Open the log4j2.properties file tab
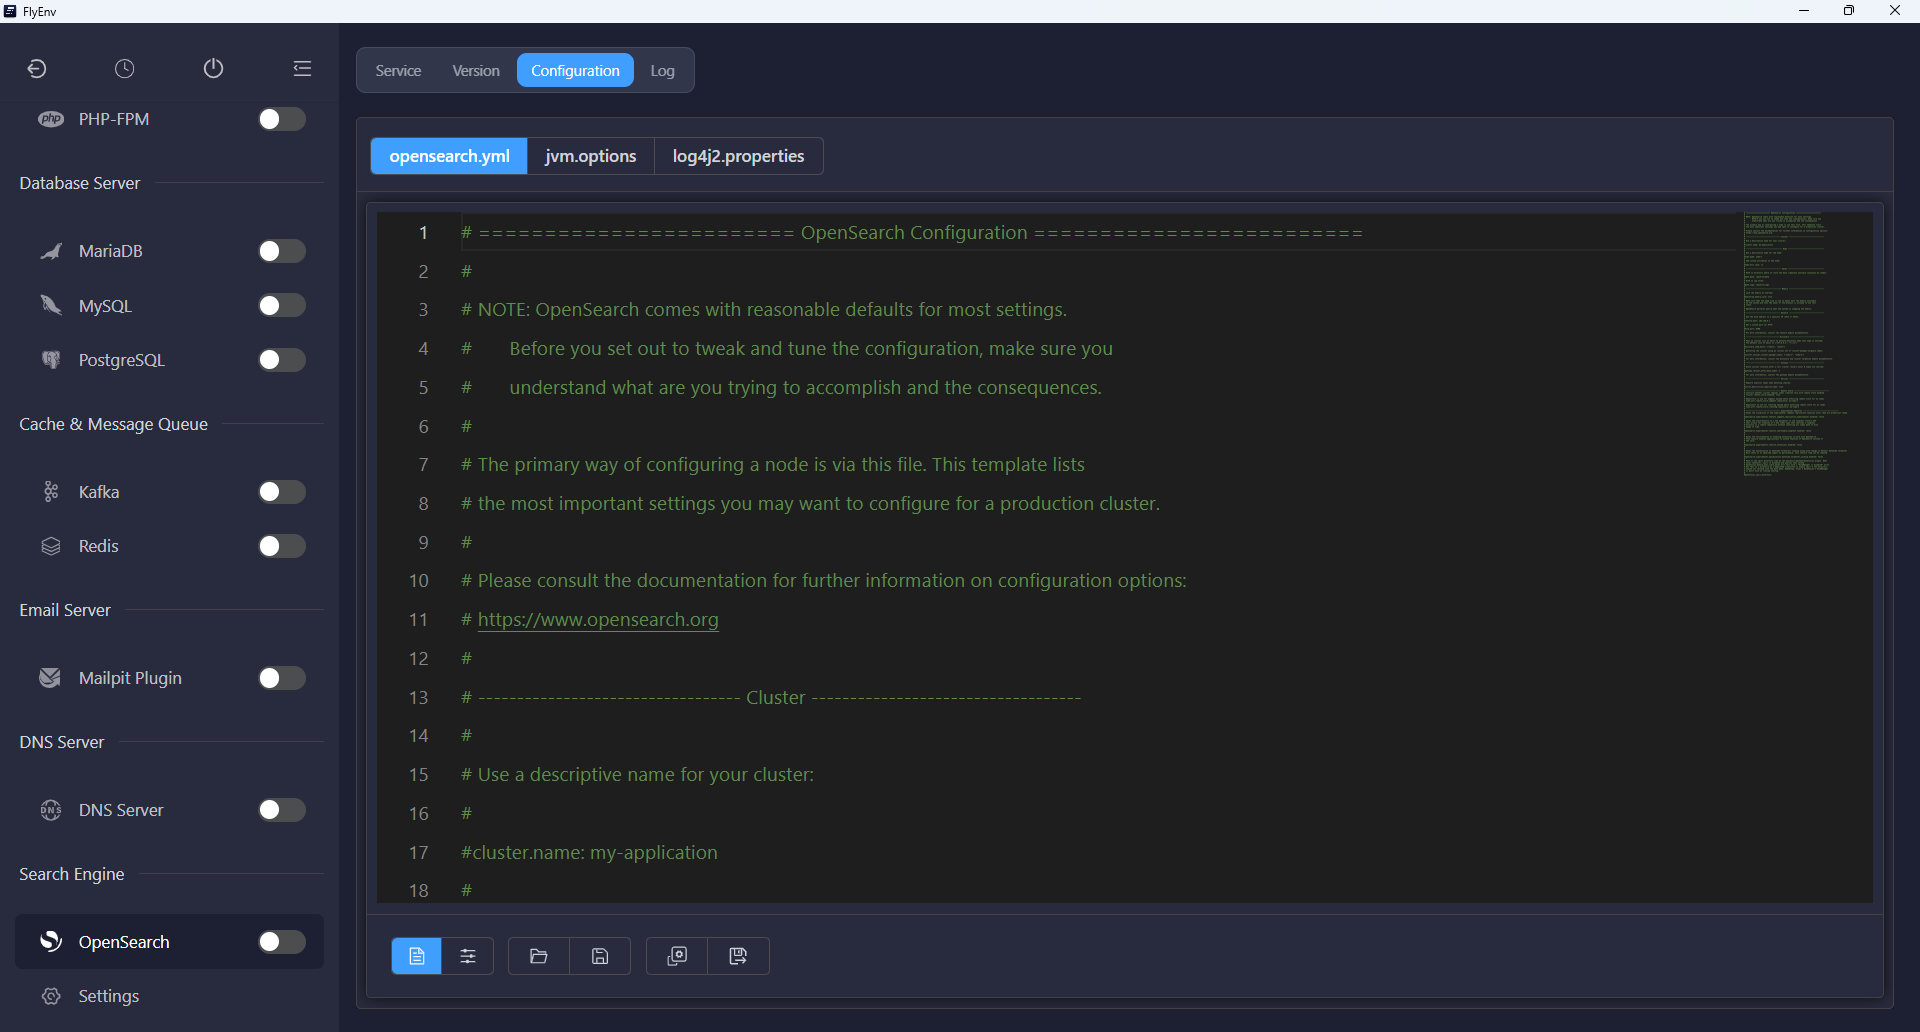 pos(739,156)
